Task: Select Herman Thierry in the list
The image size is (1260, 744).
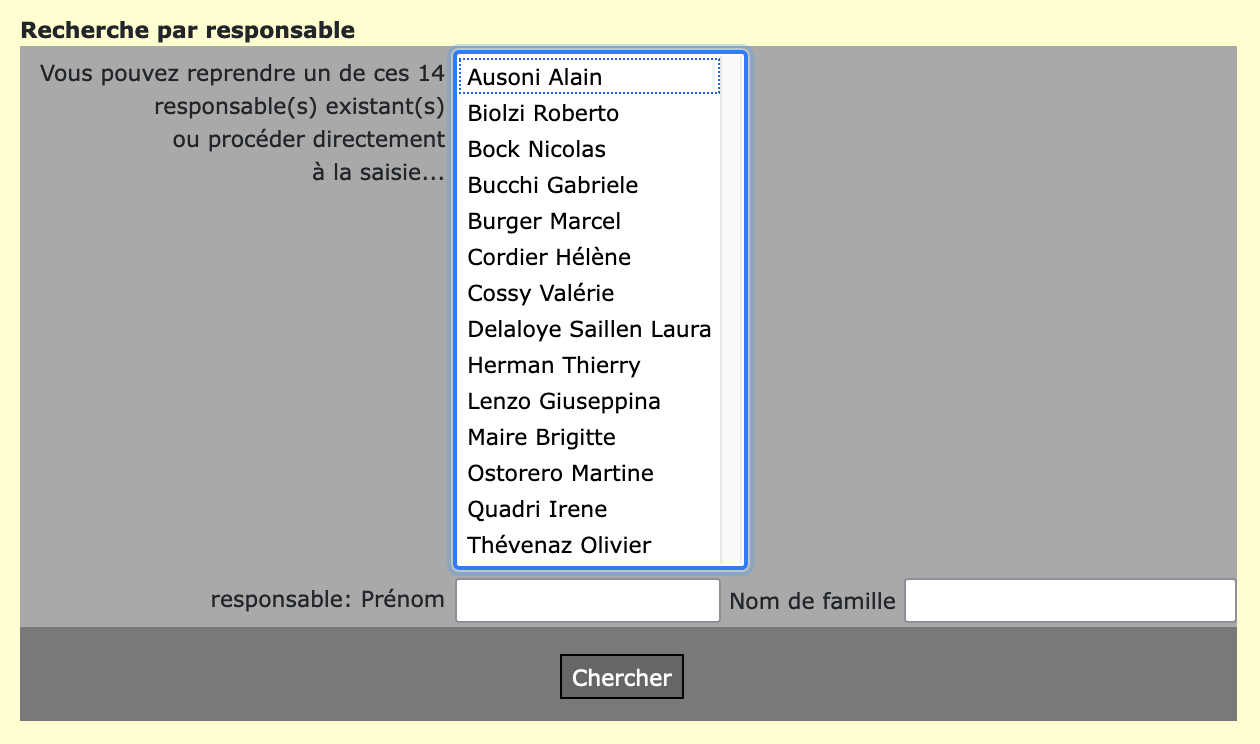Action: pyautogui.click(x=554, y=365)
